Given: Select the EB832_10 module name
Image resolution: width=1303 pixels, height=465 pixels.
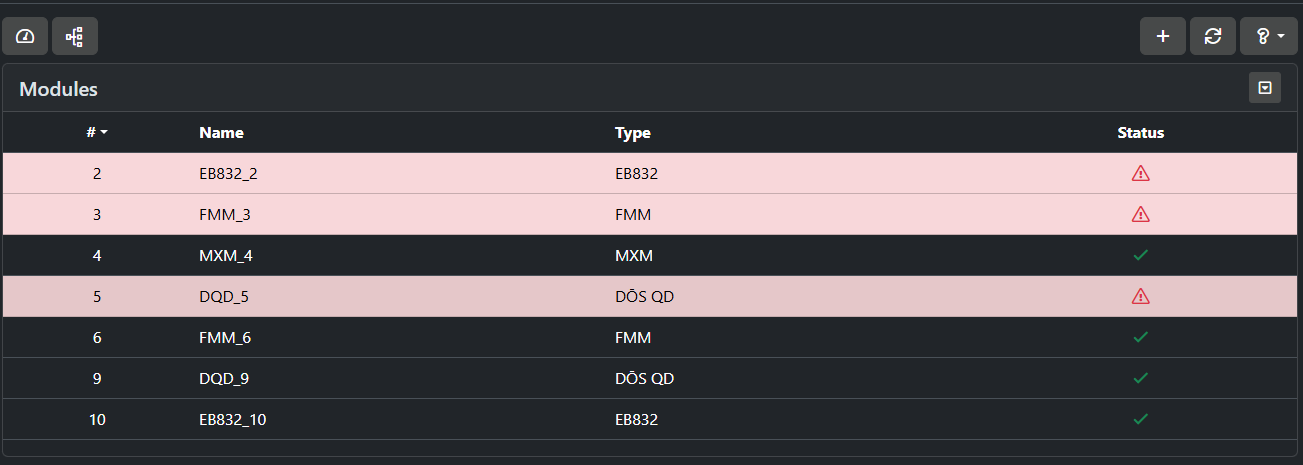Looking at the screenshot, I should tap(233, 419).
